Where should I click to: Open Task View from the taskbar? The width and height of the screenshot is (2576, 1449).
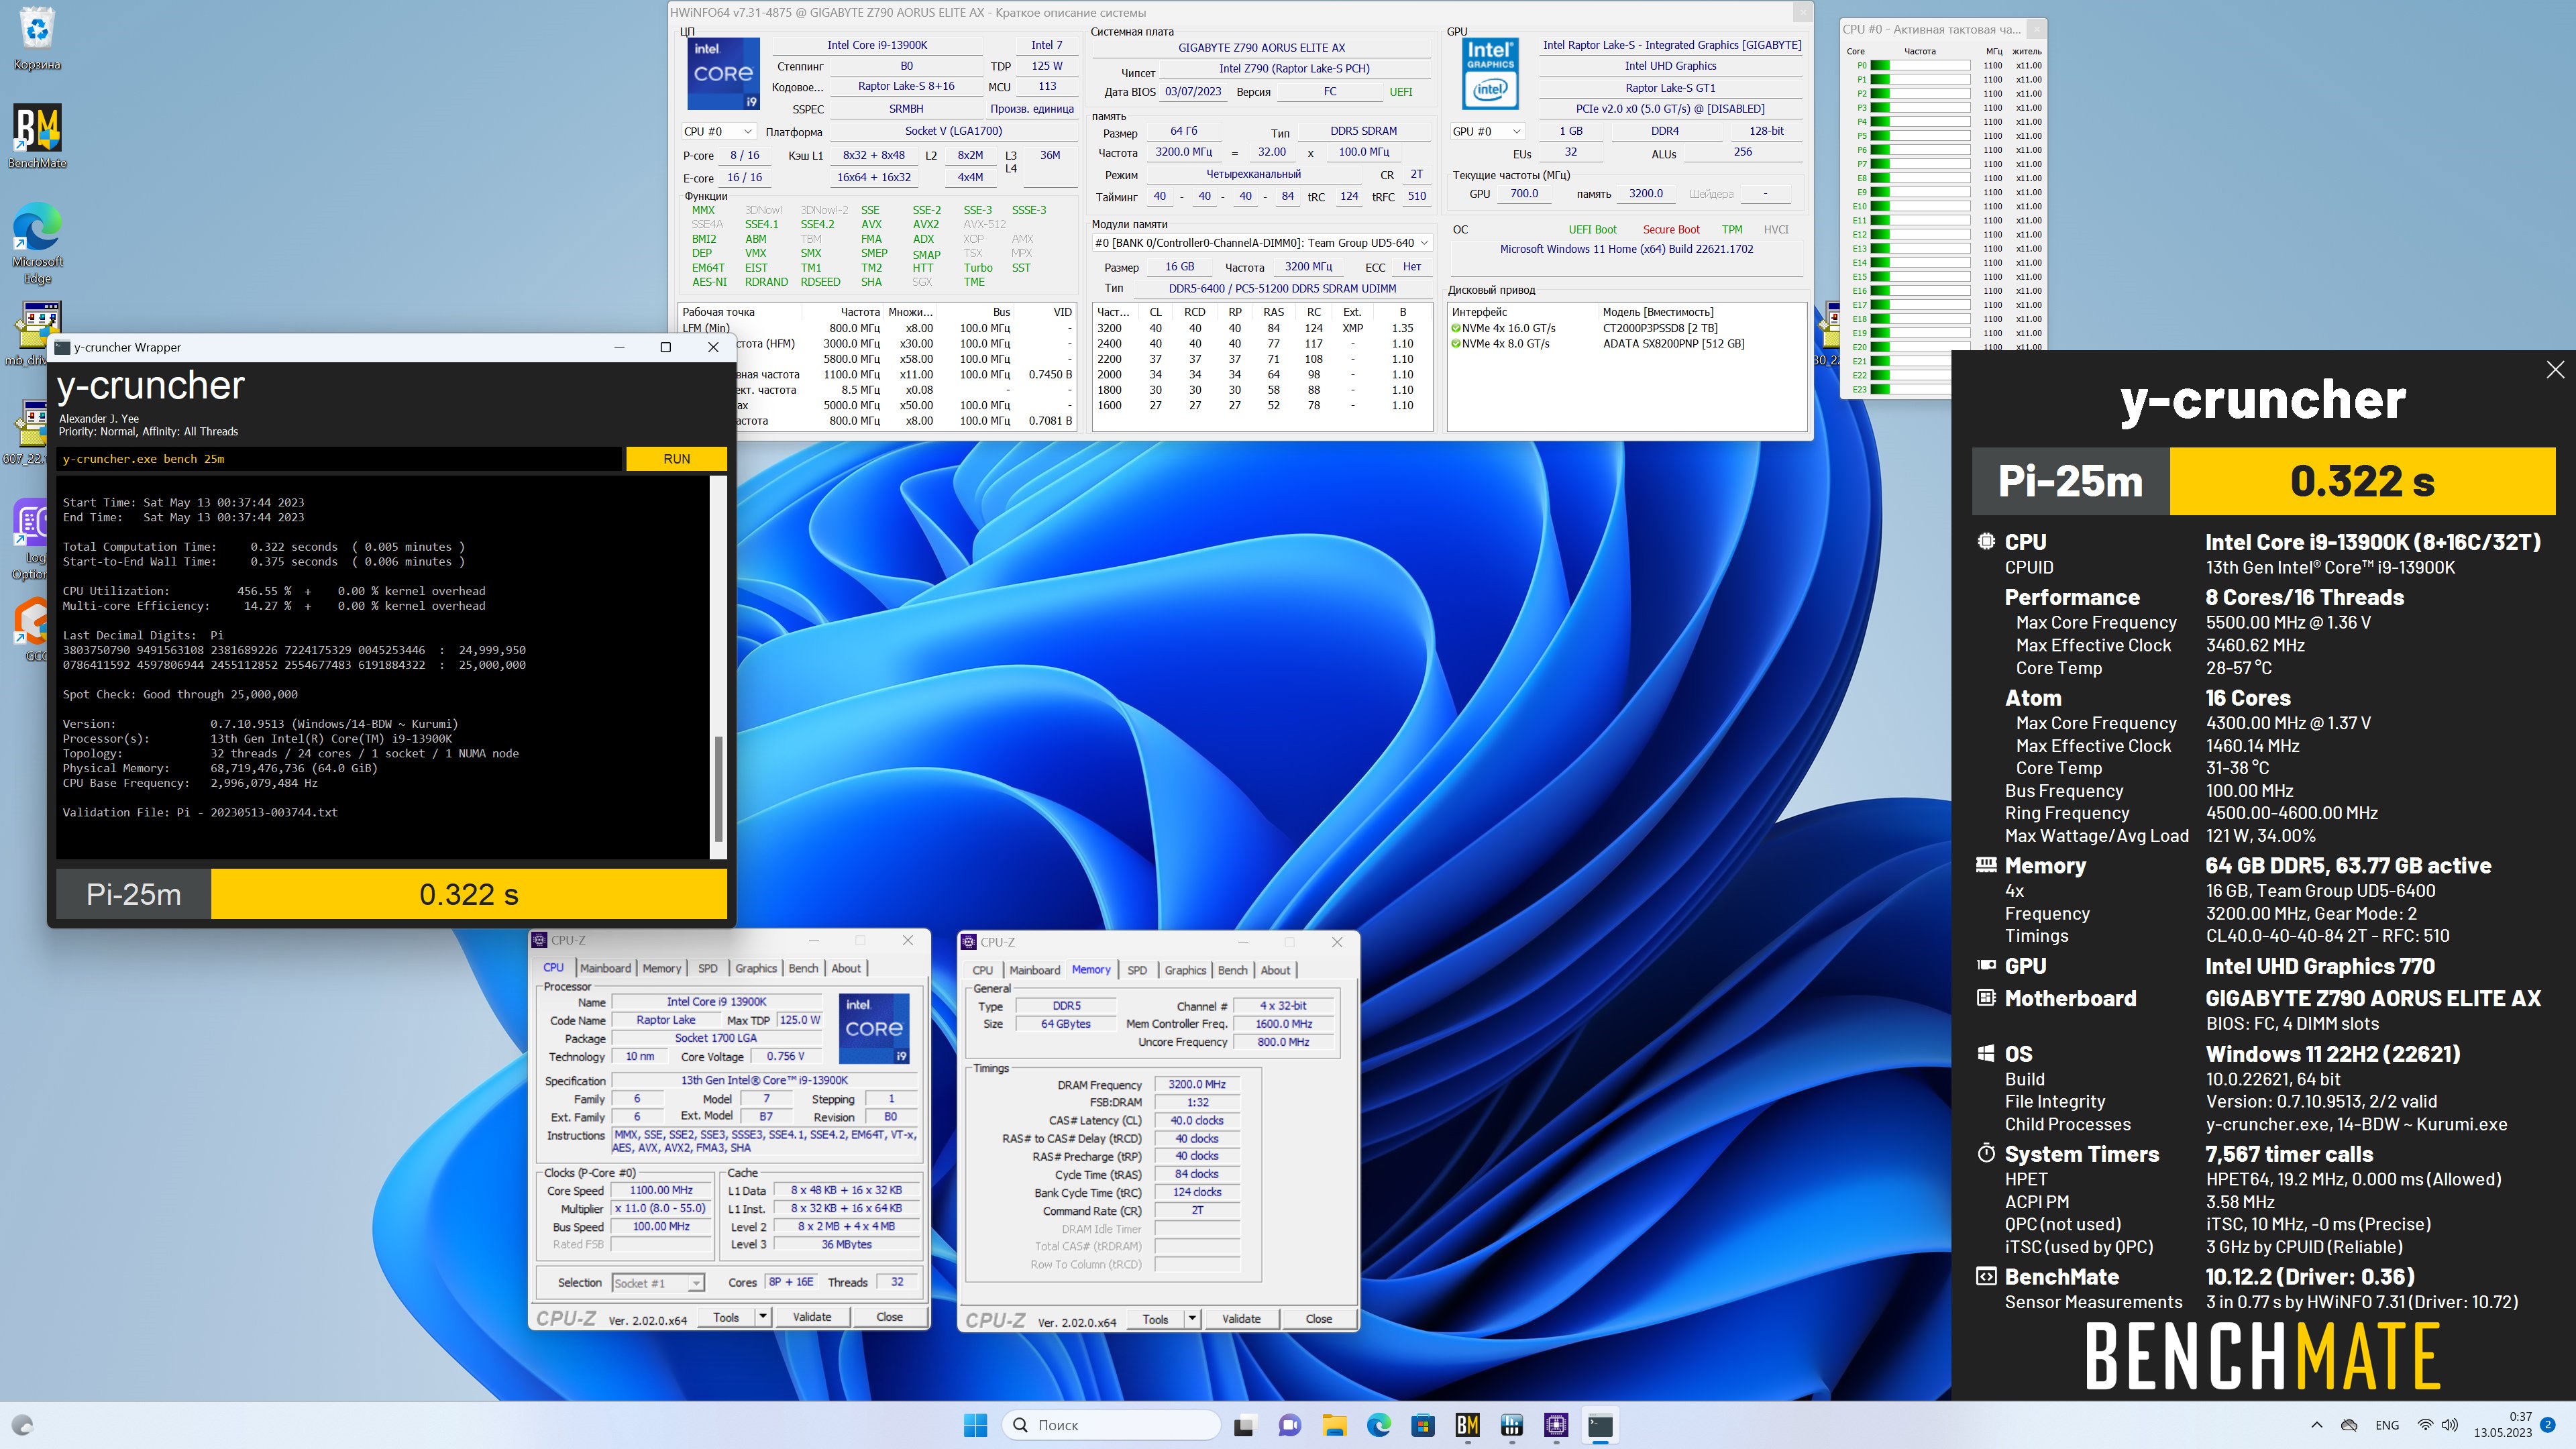click(1244, 1425)
